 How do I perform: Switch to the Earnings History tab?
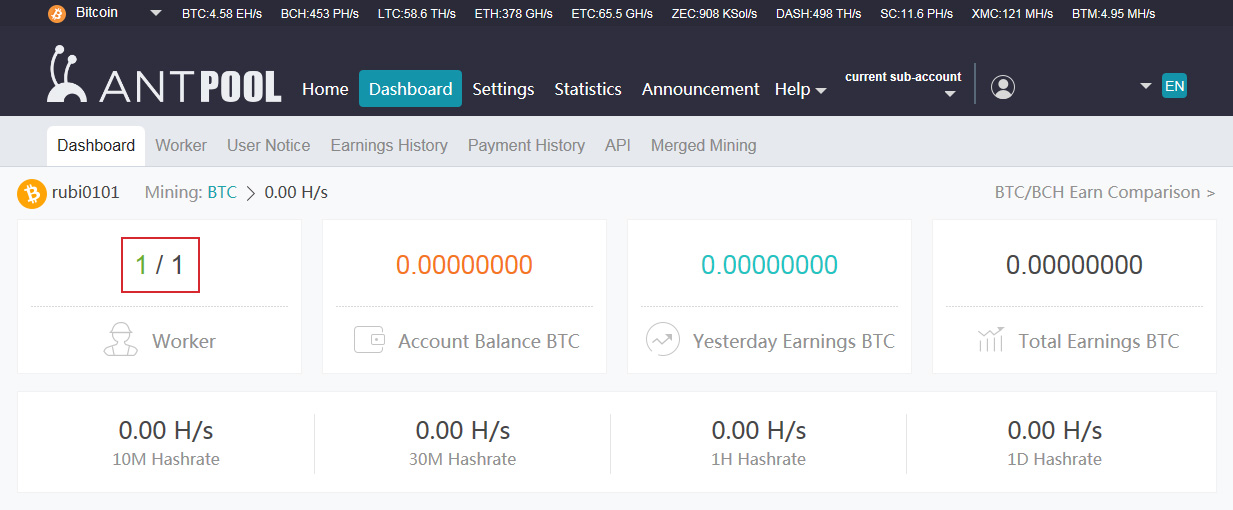click(x=389, y=145)
